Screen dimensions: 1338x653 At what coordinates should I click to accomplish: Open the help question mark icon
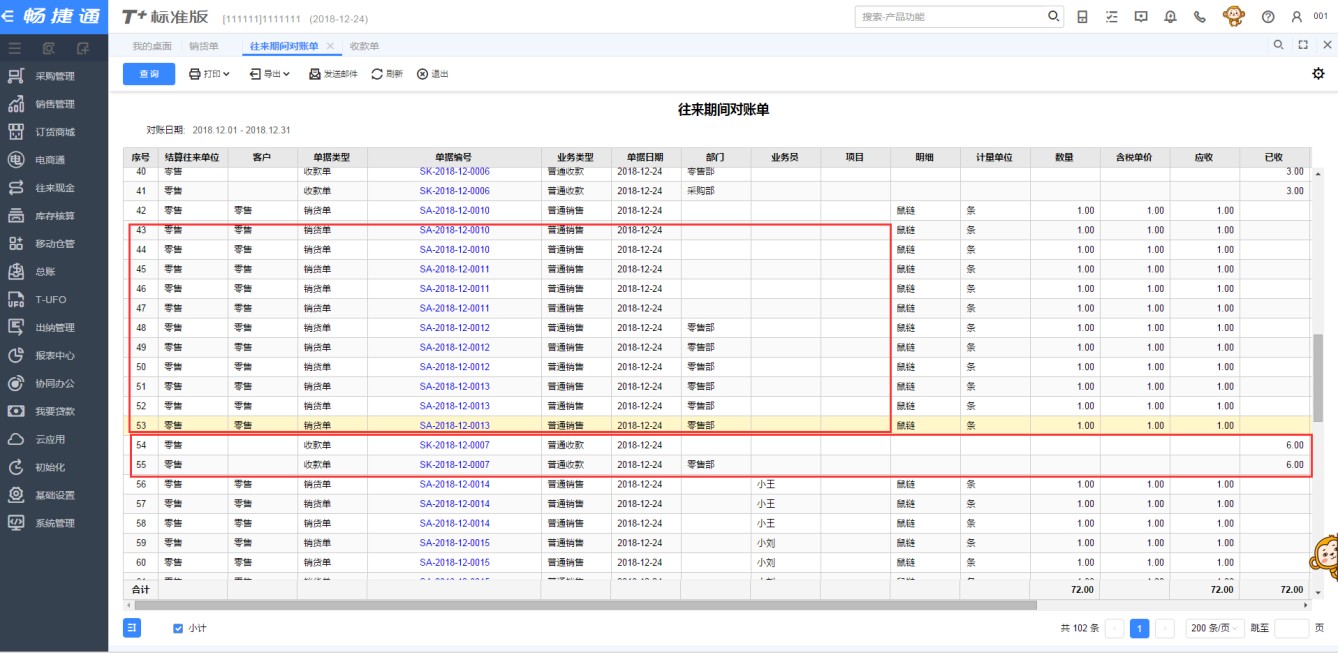pos(1268,17)
